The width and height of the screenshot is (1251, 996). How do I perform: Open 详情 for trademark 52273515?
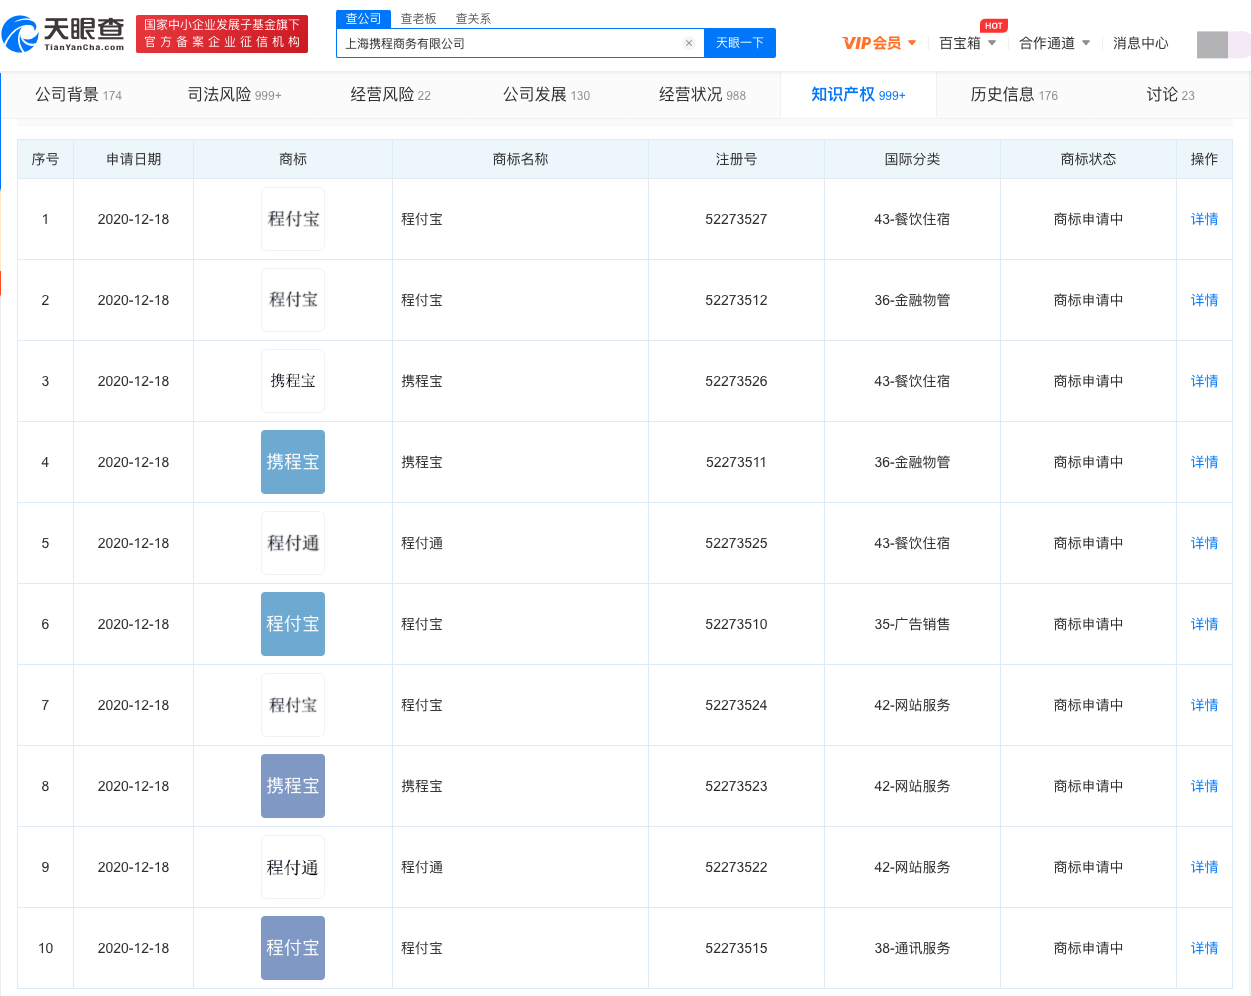point(1203,947)
